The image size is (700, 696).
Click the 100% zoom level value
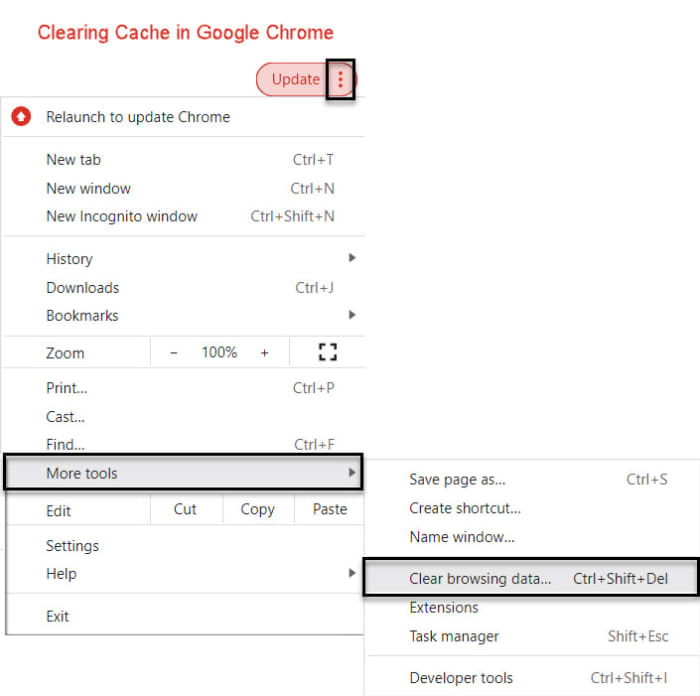pyautogui.click(x=219, y=353)
